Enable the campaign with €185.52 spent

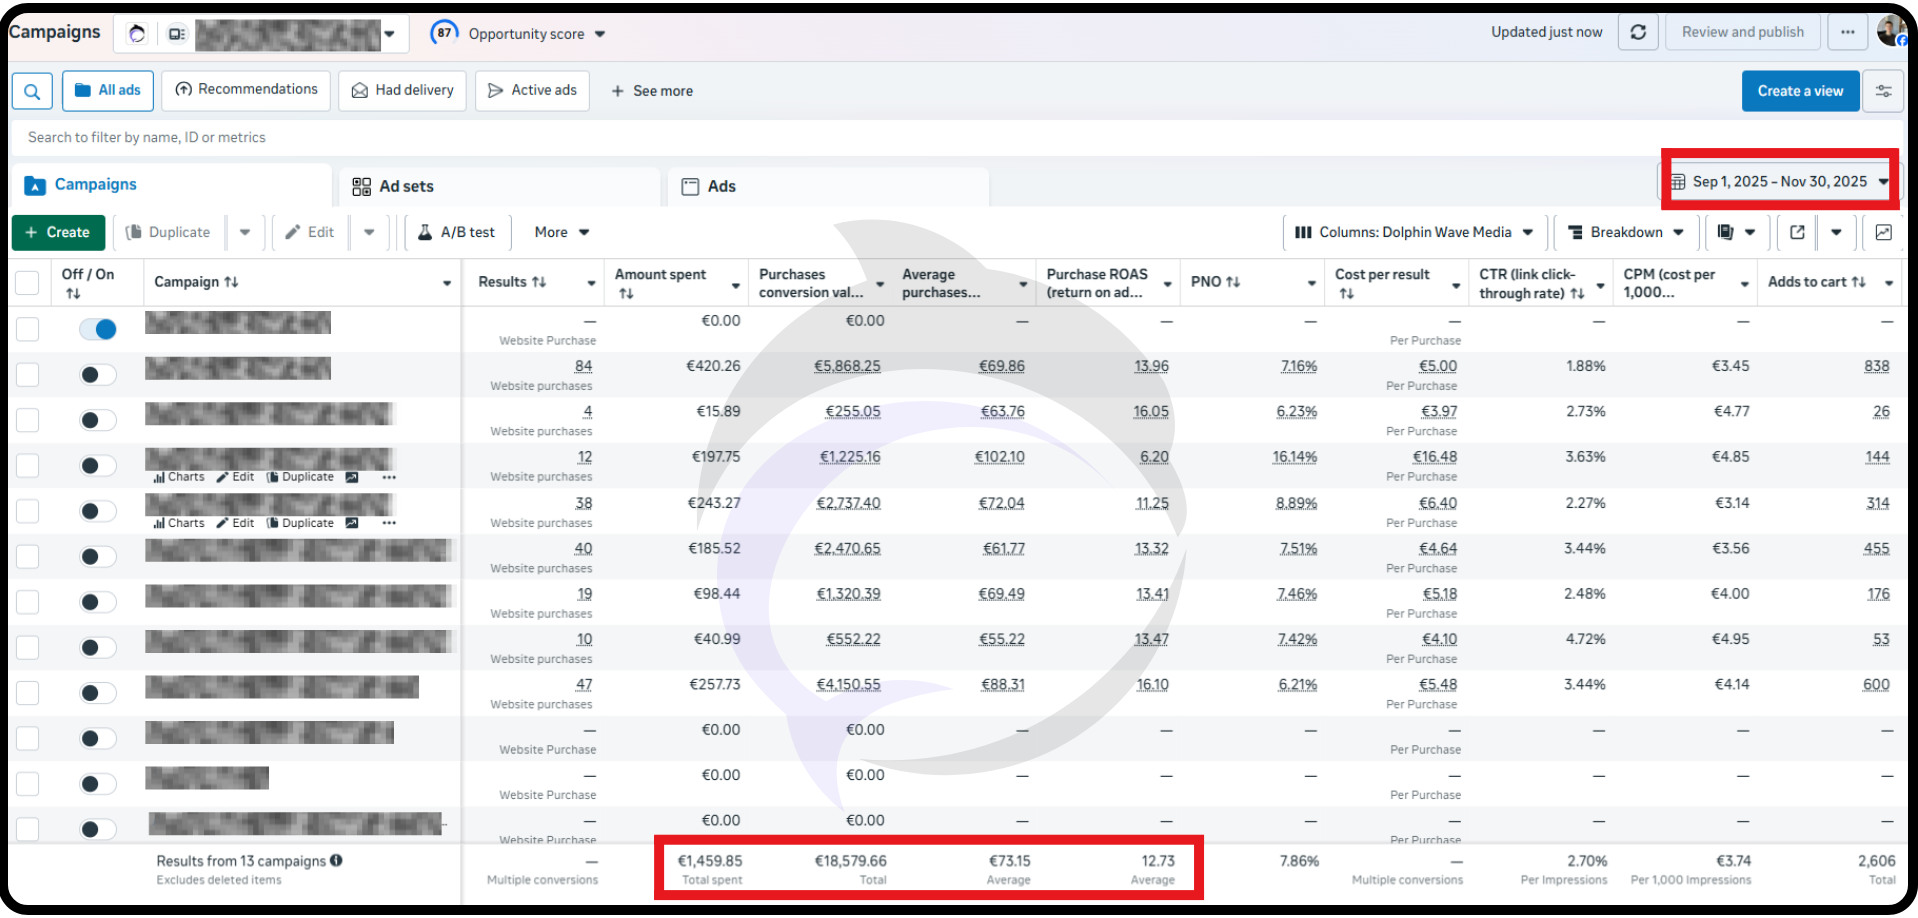click(x=98, y=556)
